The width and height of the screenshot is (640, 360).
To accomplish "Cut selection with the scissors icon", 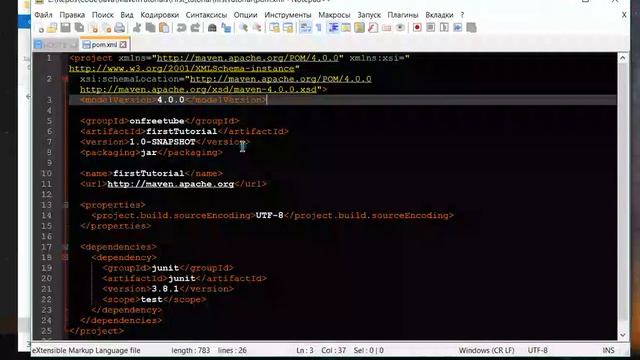I will coord(137,28).
